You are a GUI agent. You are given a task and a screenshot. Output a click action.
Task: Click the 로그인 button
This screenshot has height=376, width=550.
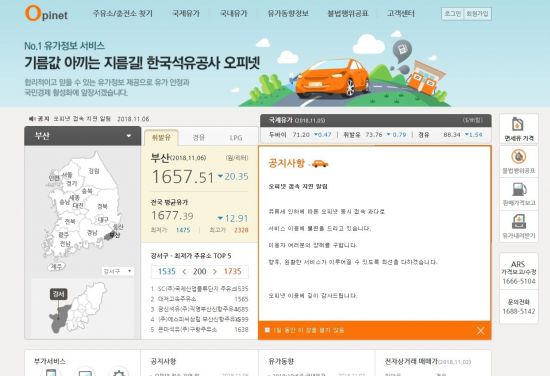pos(453,14)
